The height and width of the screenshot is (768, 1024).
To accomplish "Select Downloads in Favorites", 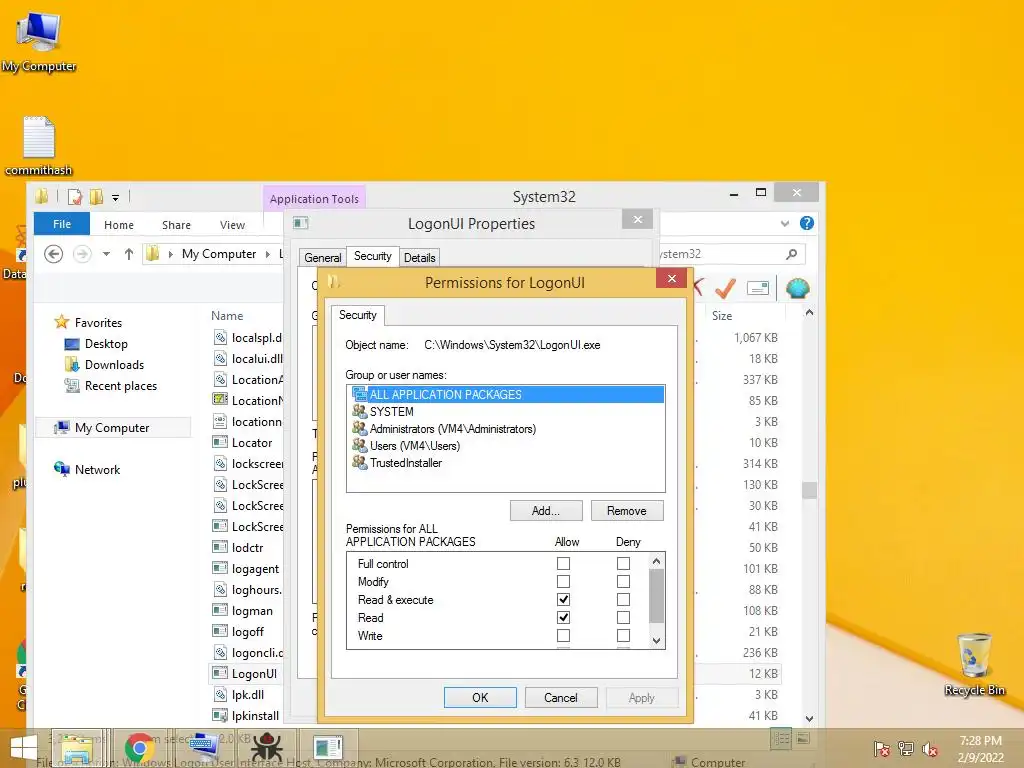I will coord(114,364).
